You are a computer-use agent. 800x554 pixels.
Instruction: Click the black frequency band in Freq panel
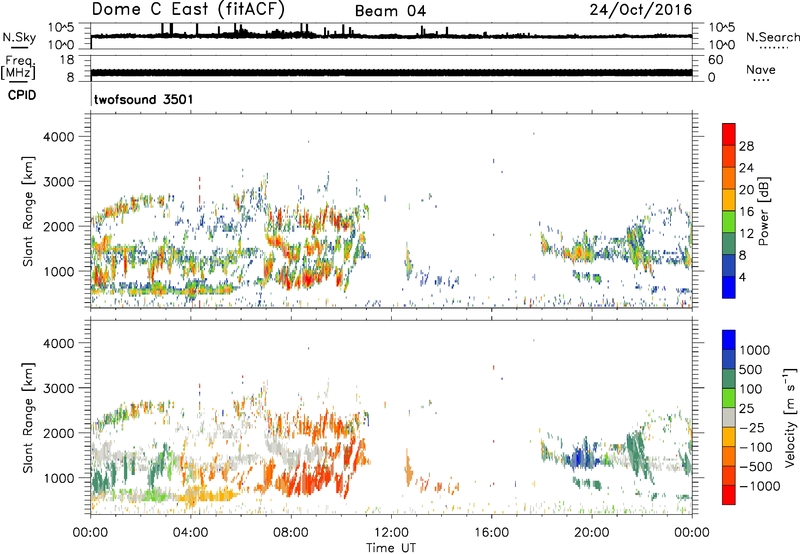391,72
